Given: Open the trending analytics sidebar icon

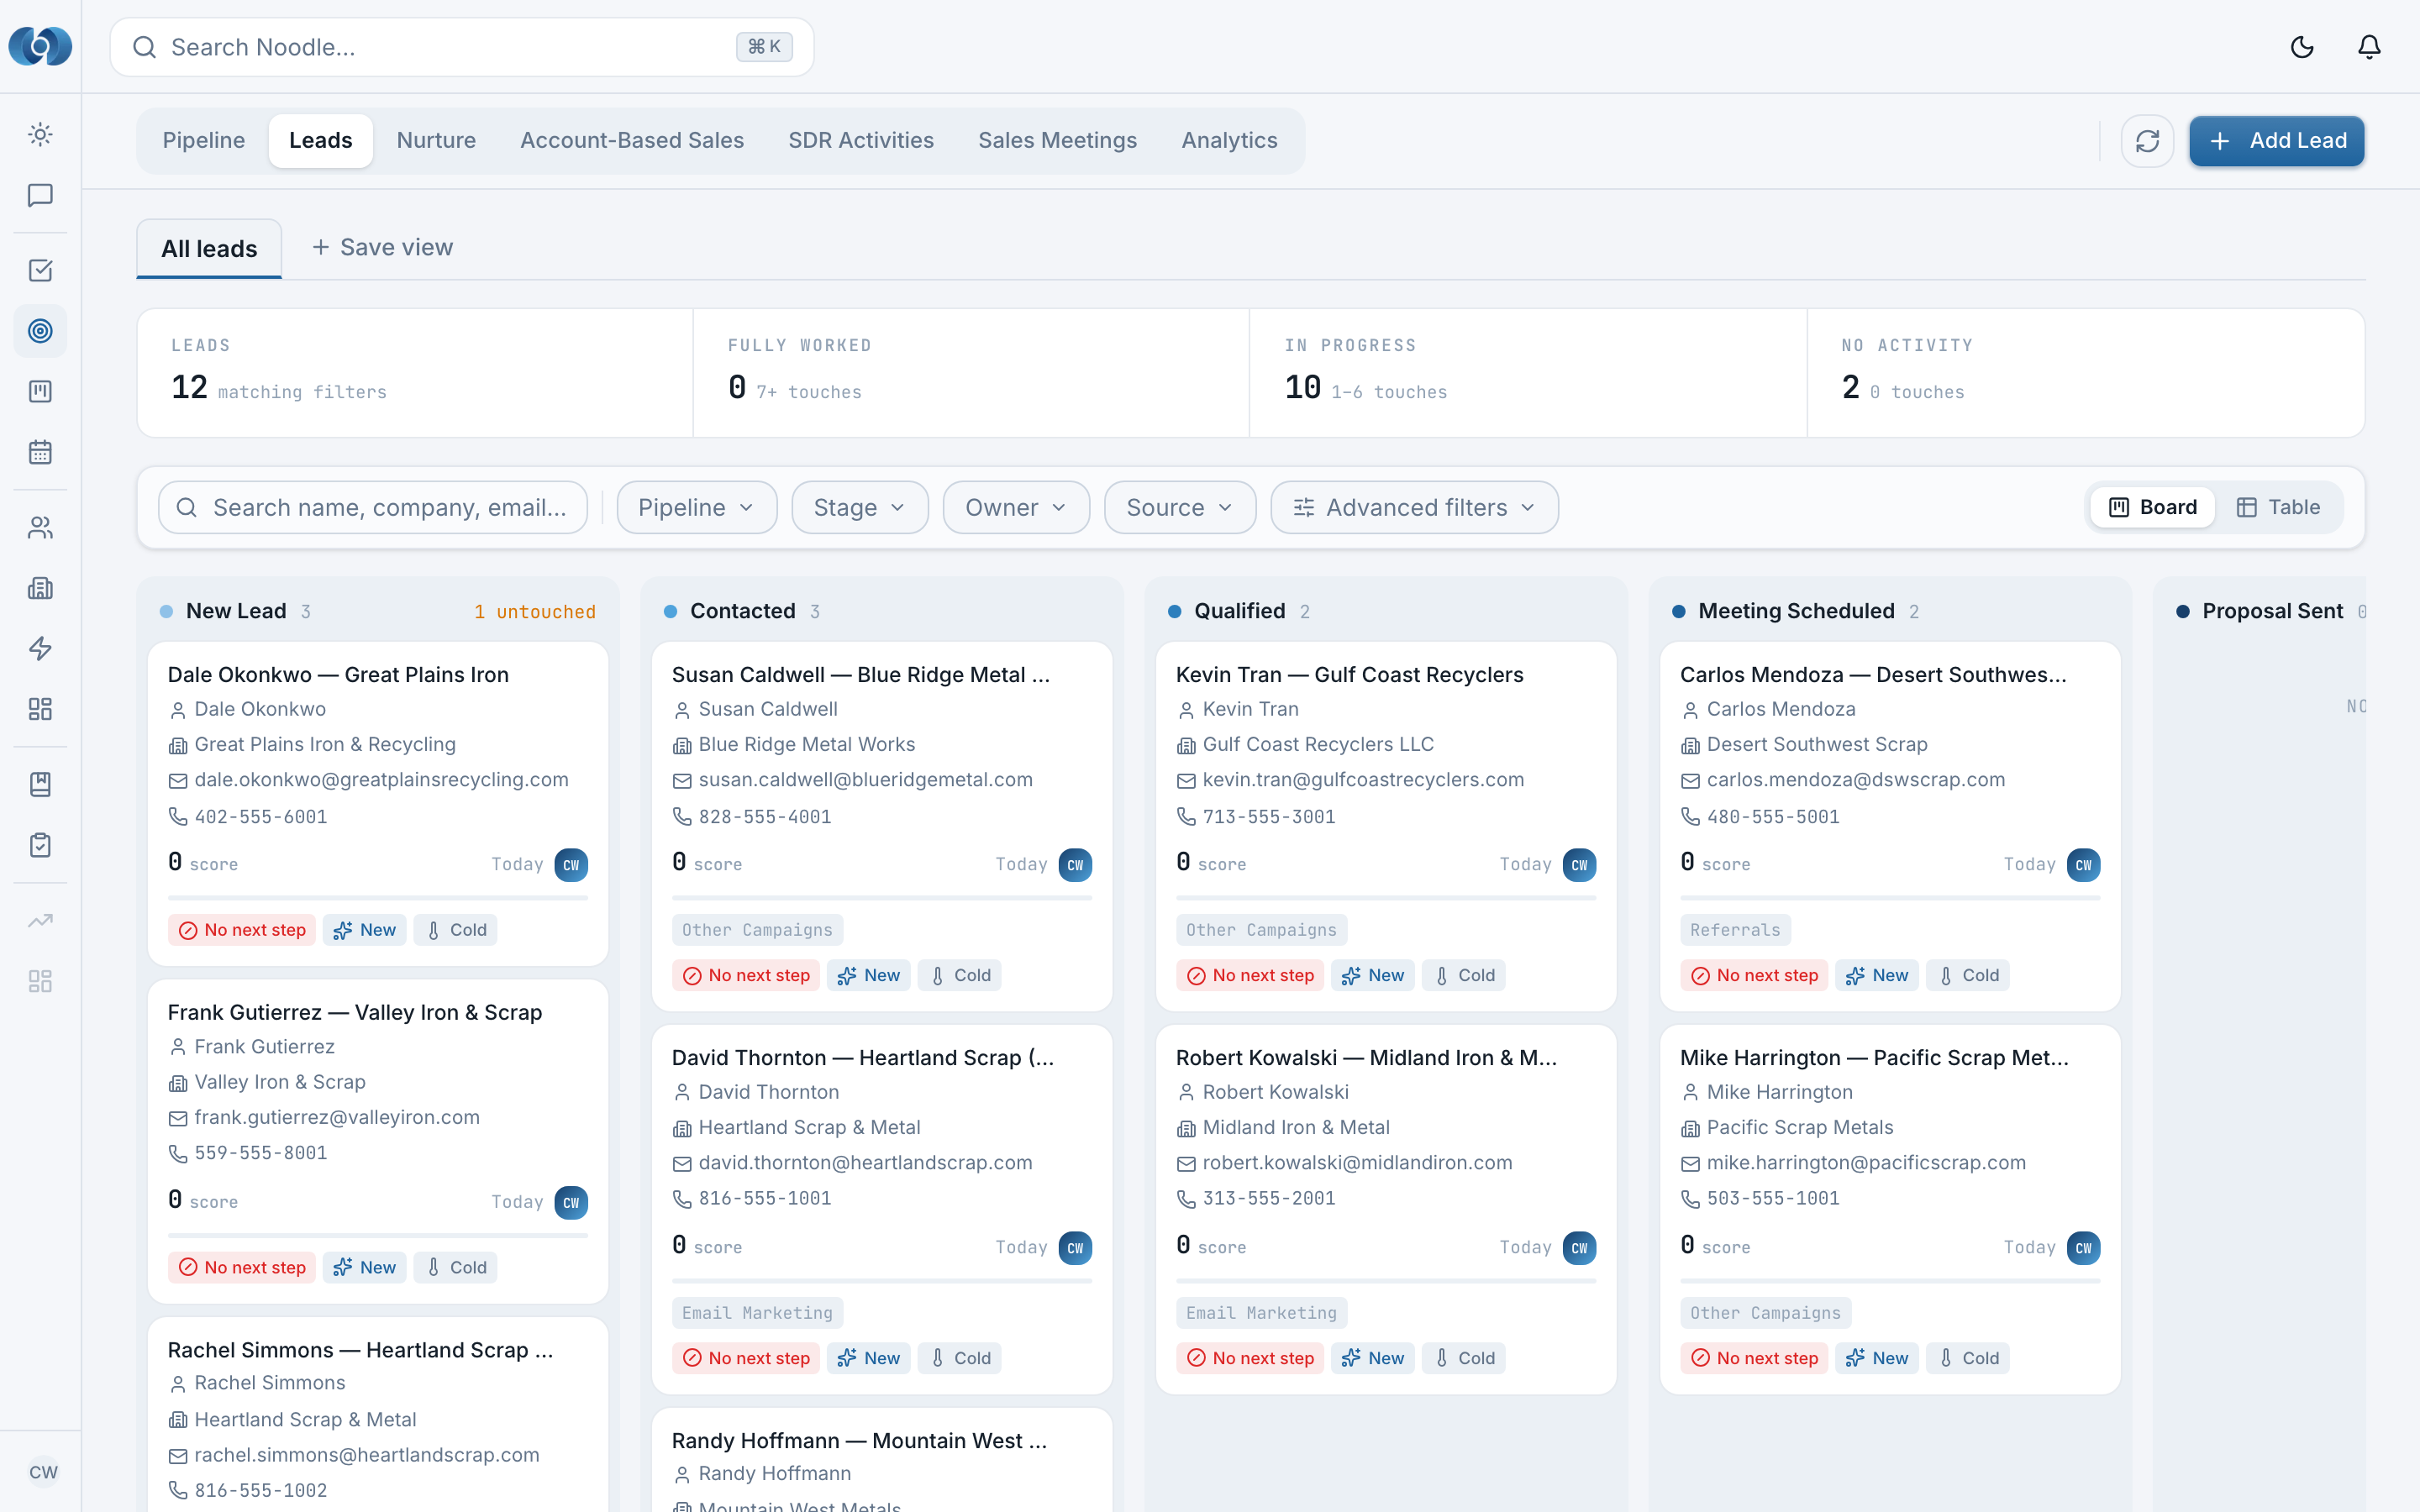Looking at the screenshot, I should 40,920.
